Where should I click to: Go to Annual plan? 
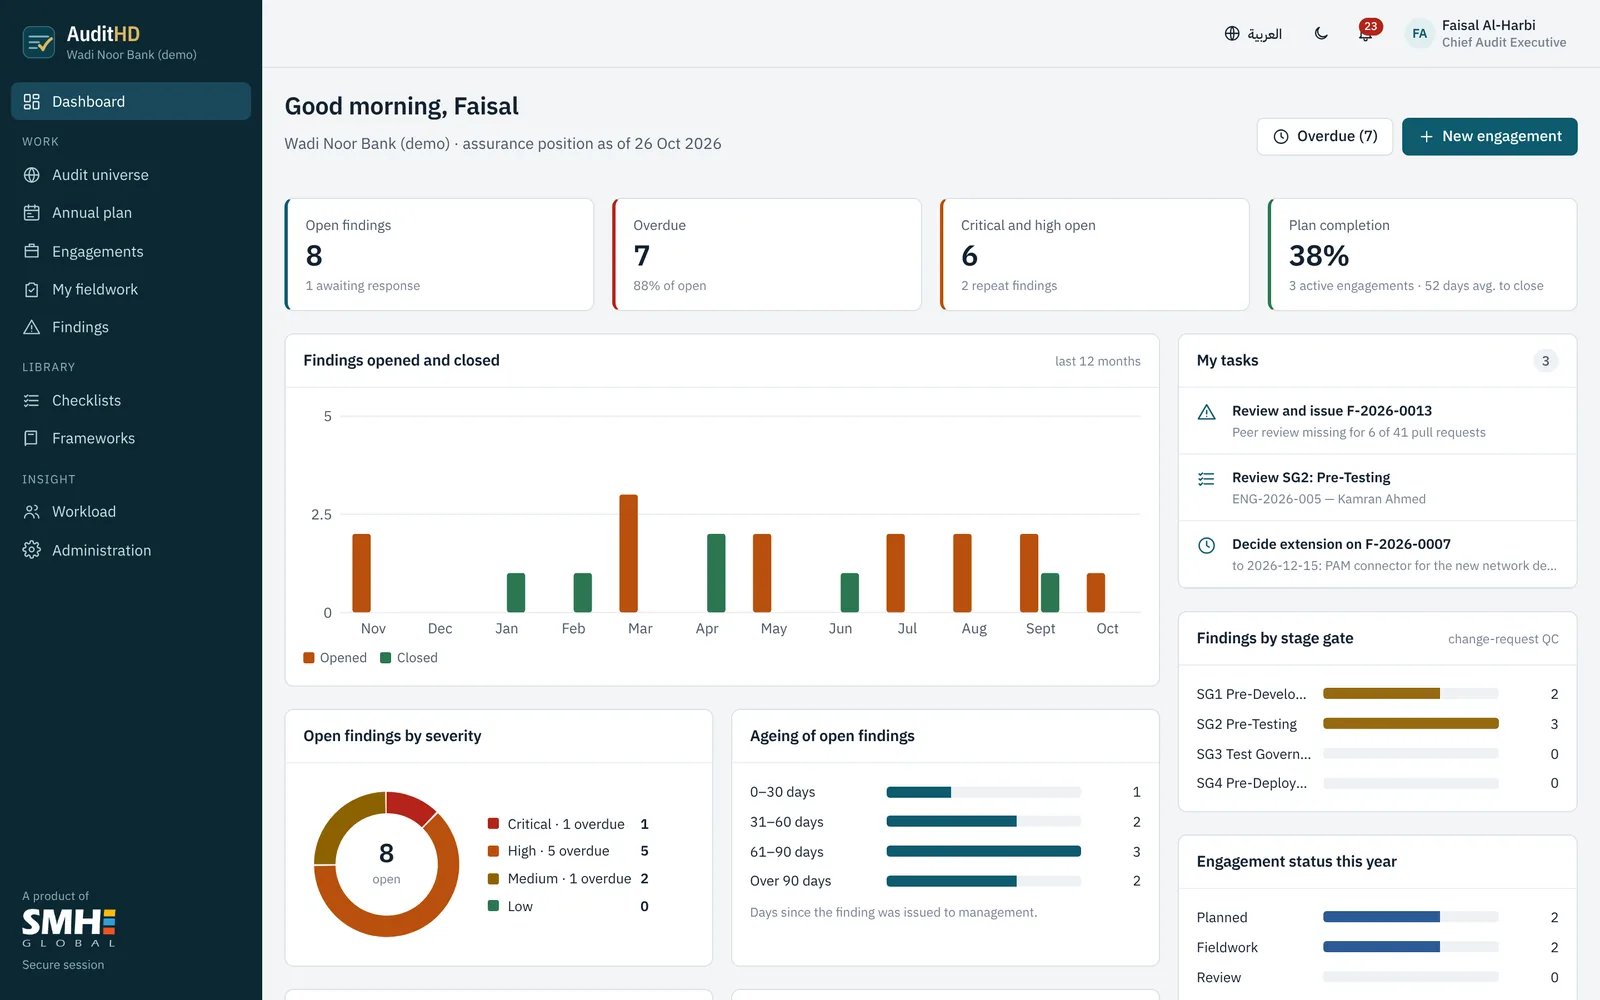pos(131,213)
